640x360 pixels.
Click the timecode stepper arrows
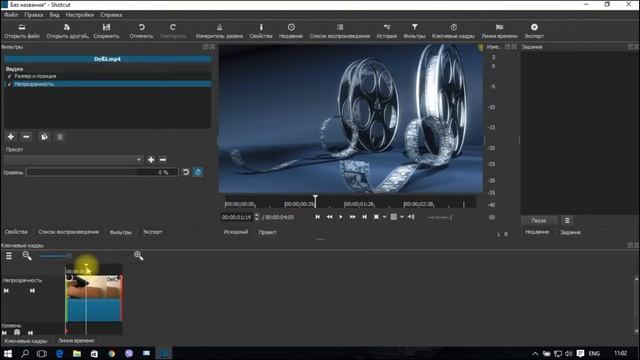click(257, 217)
